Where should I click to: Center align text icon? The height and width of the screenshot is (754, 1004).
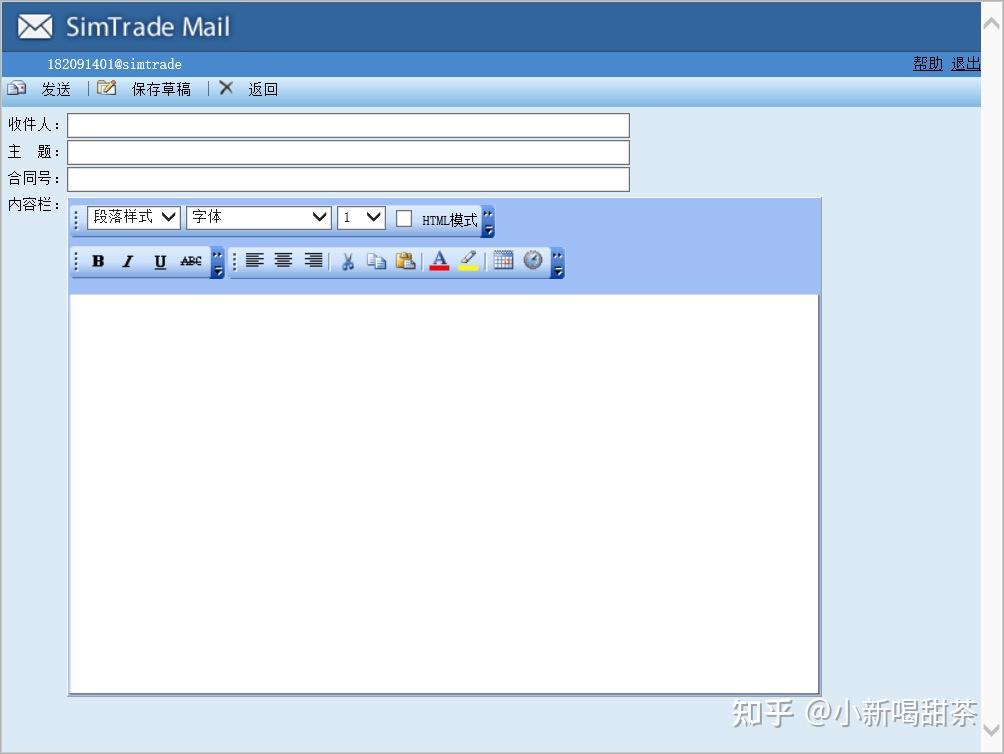click(x=283, y=260)
